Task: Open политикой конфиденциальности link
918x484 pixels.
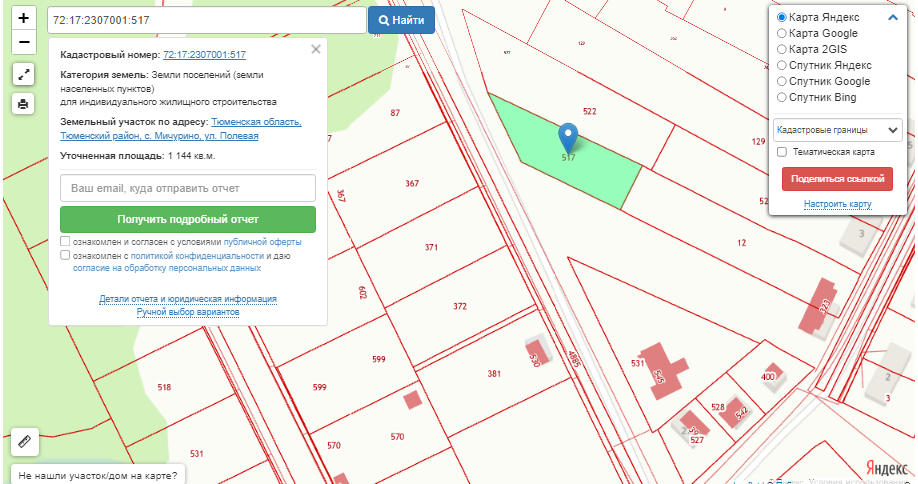Action: 197,256
